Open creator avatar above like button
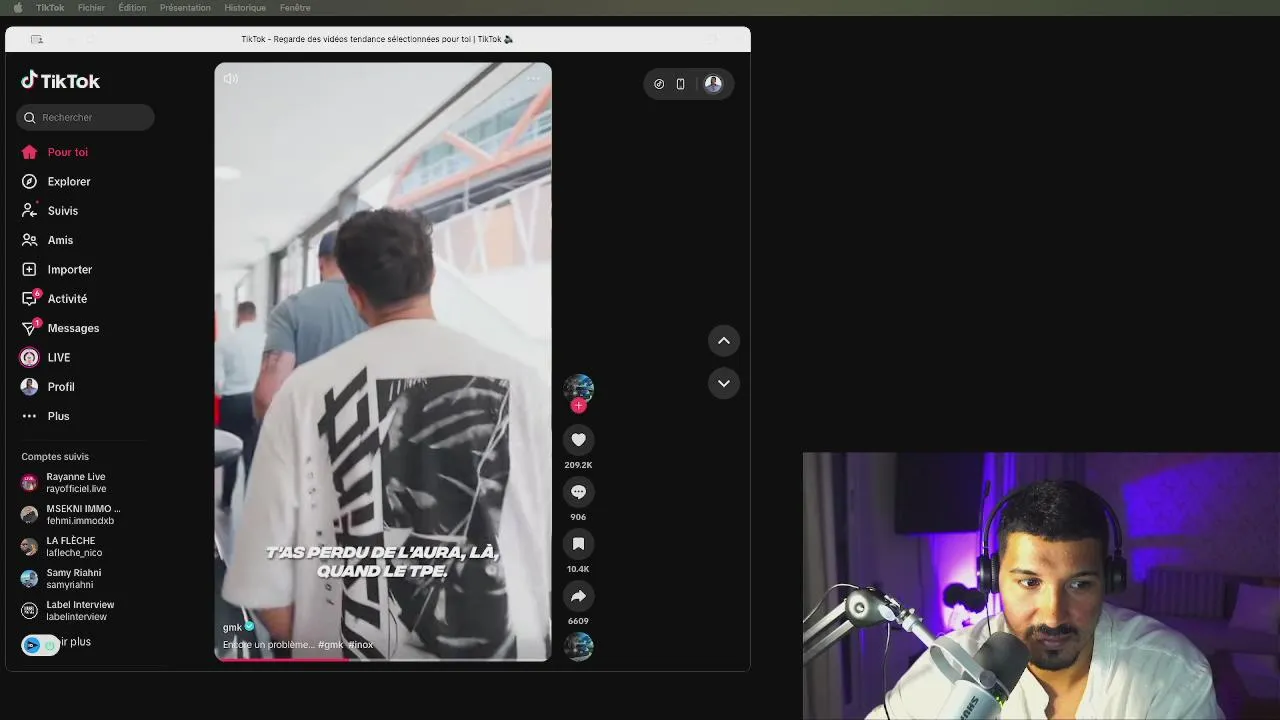The width and height of the screenshot is (1280, 720). (x=578, y=388)
